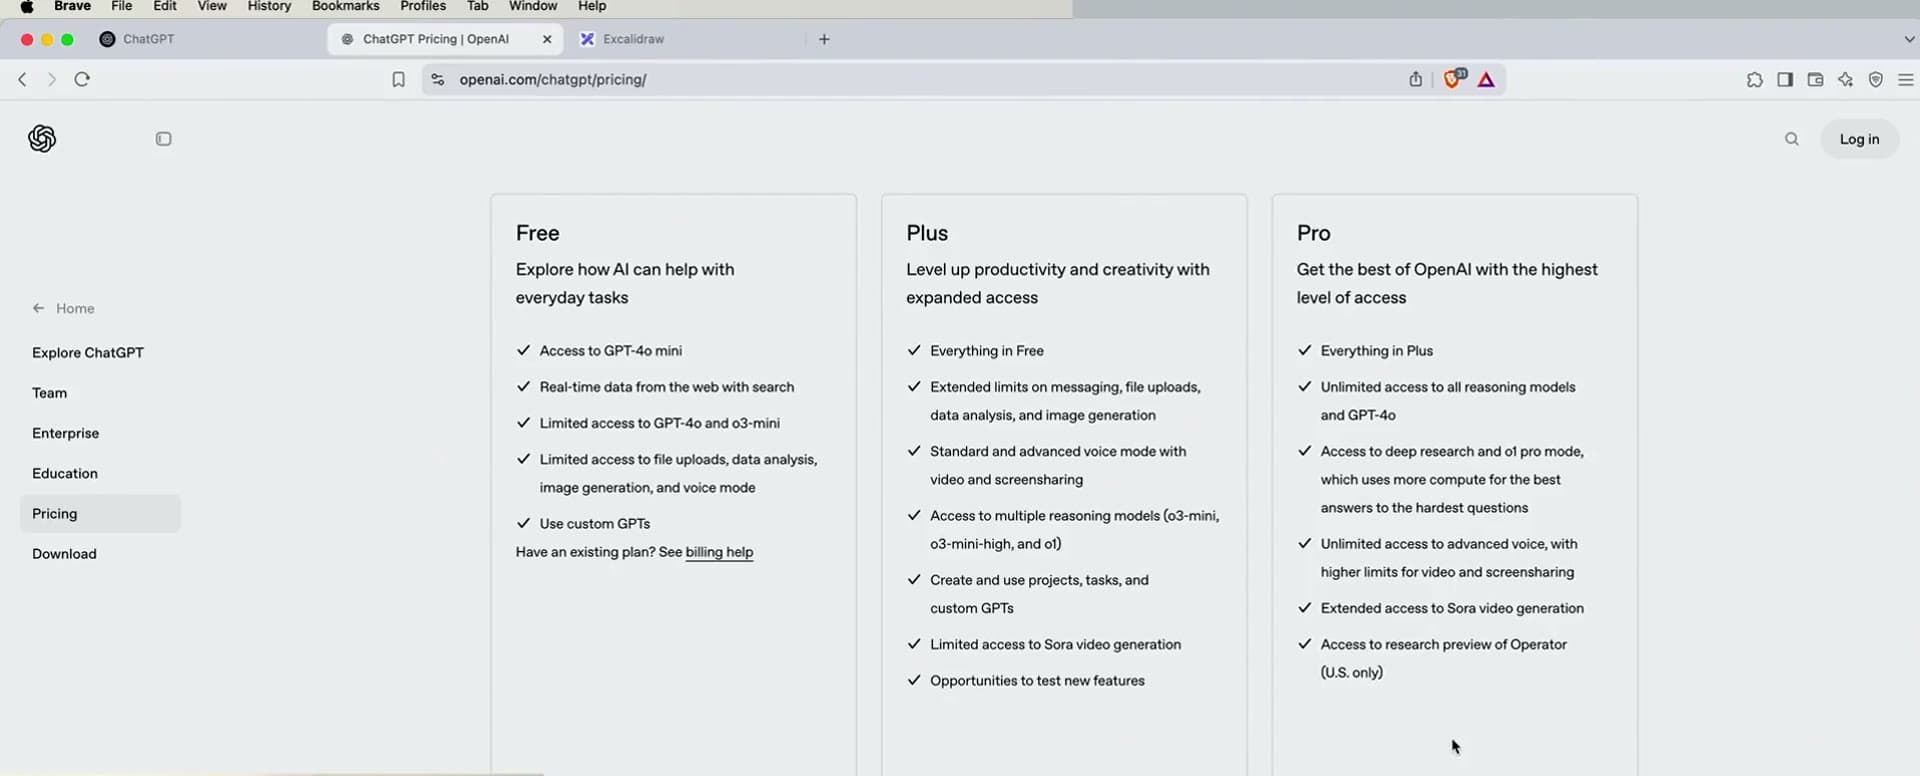Image resolution: width=1920 pixels, height=776 pixels.
Task: Click the Pro plan heading
Action: coord(1314,233)
